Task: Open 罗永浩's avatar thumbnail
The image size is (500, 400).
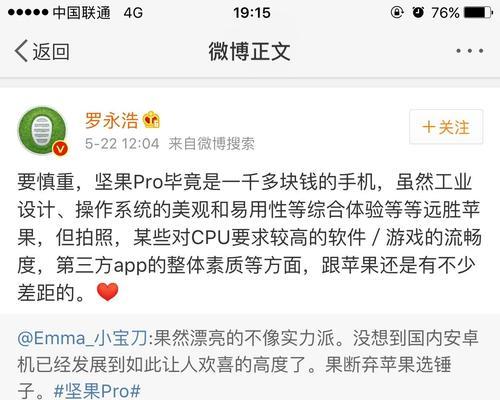Action: (42, 131)
